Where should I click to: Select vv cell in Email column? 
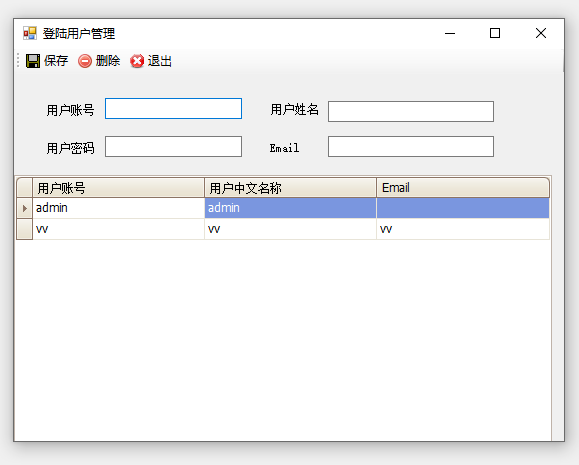click(x=463, y=229)
